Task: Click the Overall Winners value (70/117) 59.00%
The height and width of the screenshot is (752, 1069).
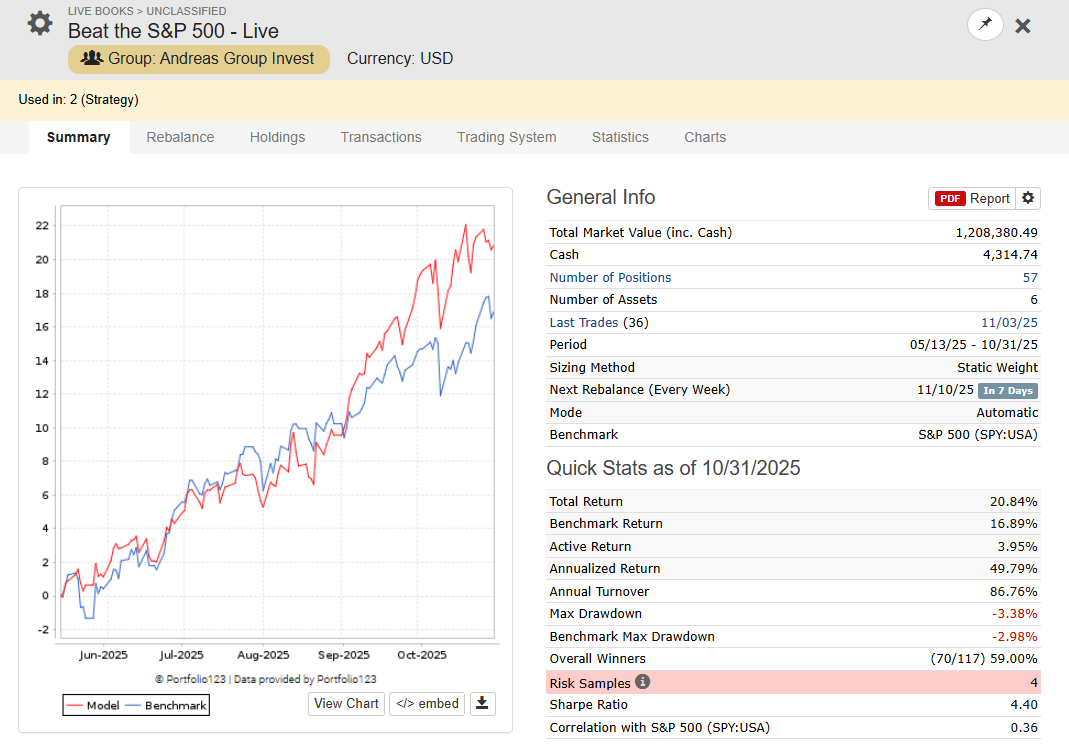Action: [984, 659]
